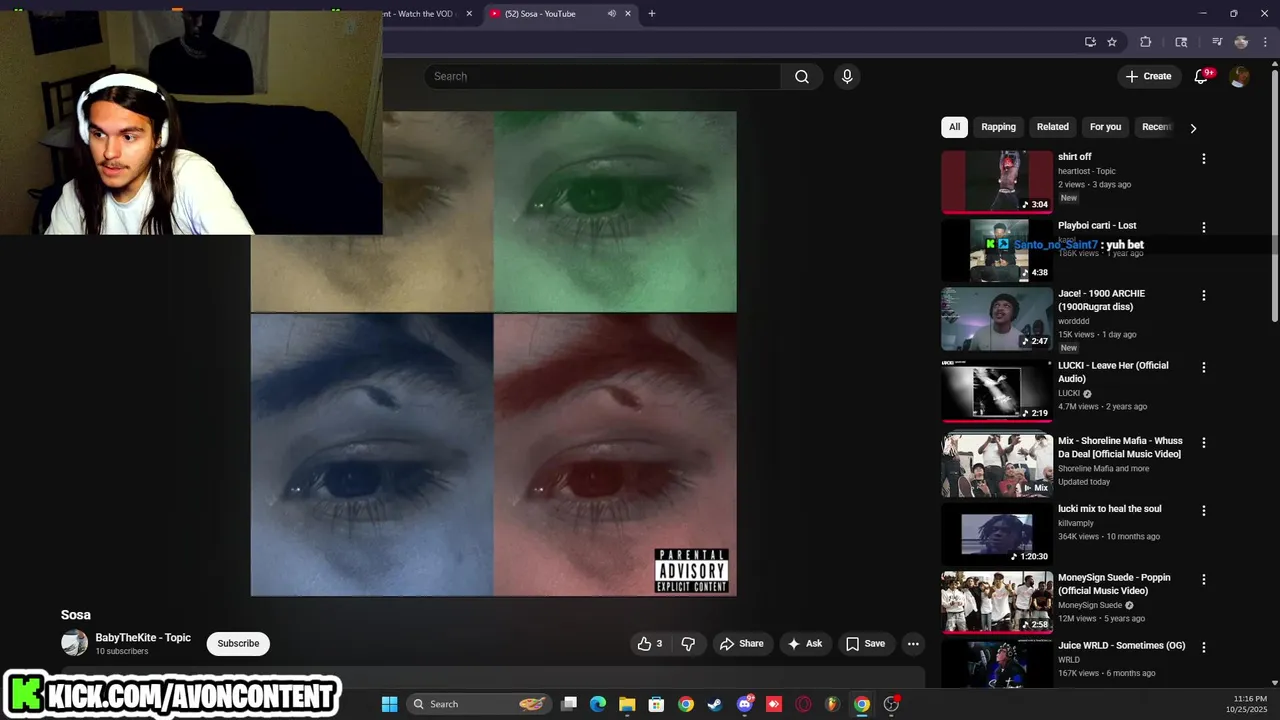Mute the Sosa YouTube tab audio icon
The height and width of the screenshot is (720, 1280).
(x=611, y=14)
